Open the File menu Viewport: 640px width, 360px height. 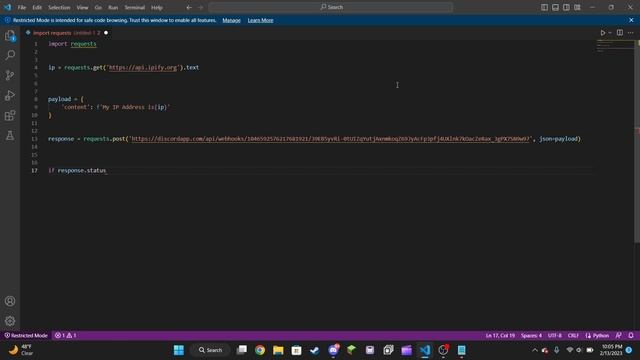pos(22,7)
